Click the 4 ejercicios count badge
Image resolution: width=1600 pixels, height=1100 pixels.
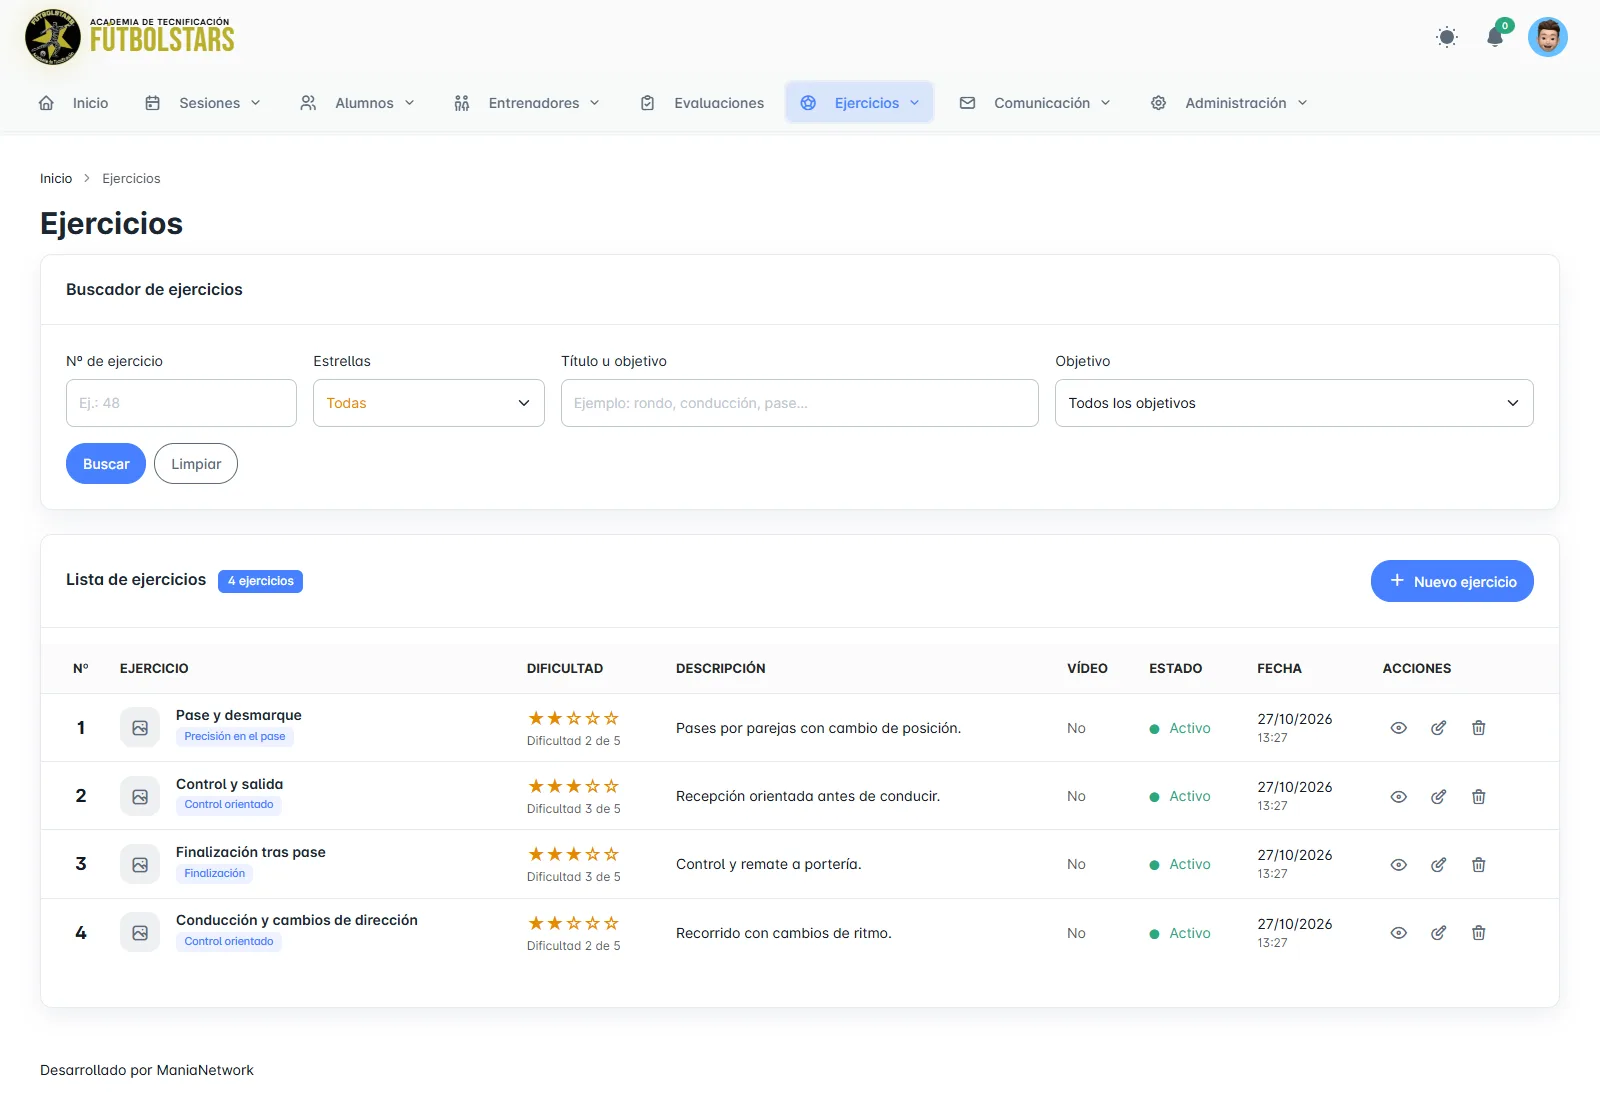pyautogui.click(x=260, y=581)
